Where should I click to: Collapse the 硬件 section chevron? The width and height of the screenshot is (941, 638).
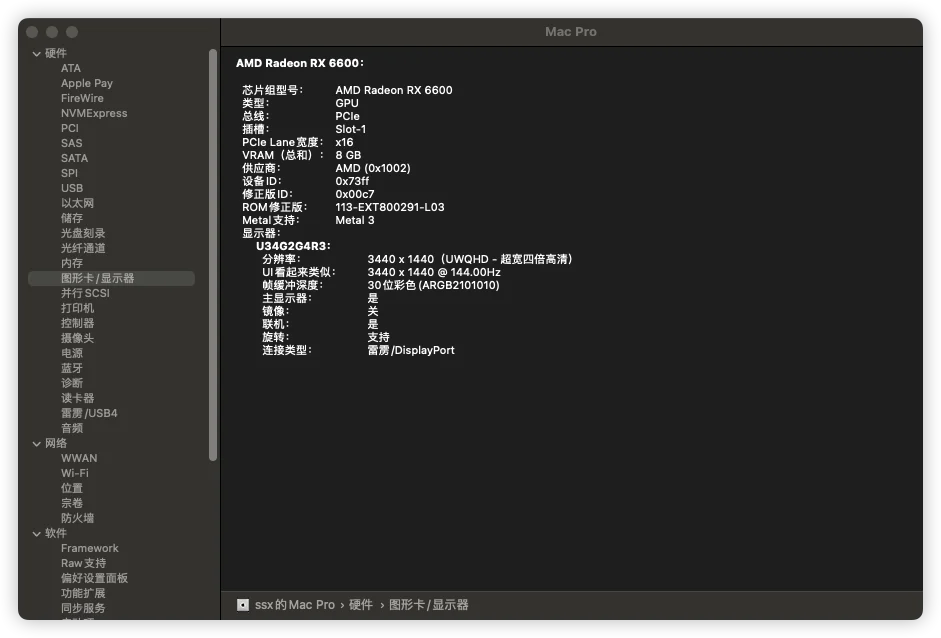[37, 54]
